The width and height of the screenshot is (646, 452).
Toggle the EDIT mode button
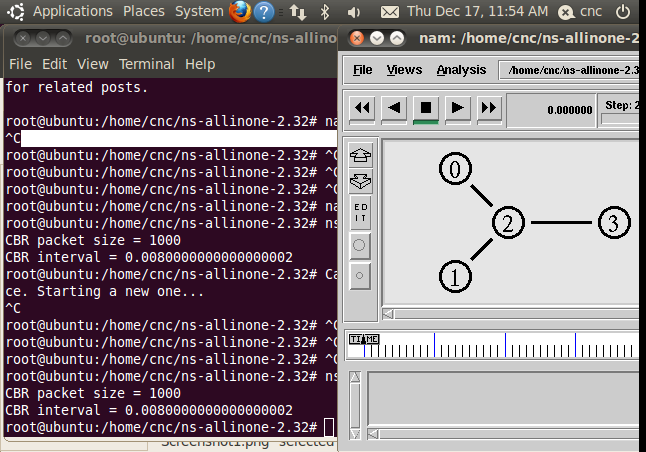(x=360, y=213)
